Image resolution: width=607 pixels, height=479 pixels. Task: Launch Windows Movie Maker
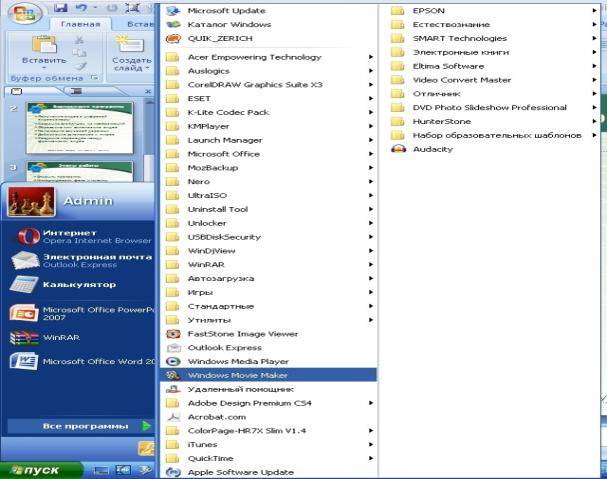(x=268, y=375)
